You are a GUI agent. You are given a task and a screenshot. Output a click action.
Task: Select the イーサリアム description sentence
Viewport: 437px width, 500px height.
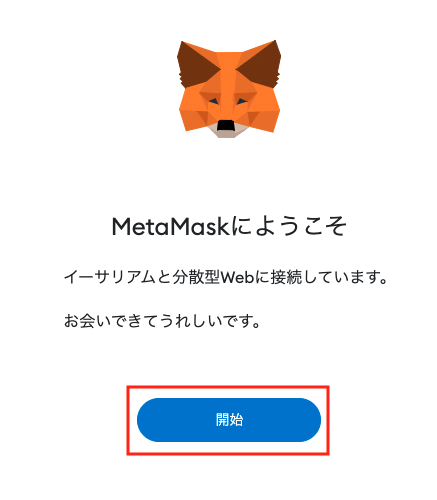click(x=226, y=277)
